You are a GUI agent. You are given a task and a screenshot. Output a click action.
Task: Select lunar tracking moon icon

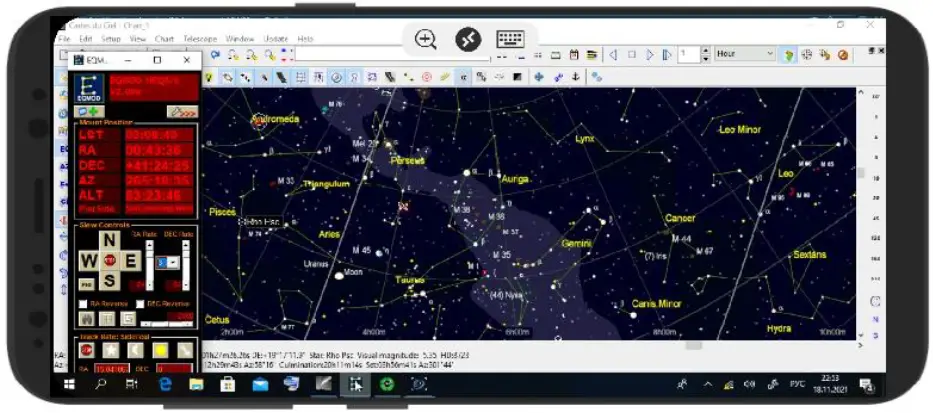135,351
